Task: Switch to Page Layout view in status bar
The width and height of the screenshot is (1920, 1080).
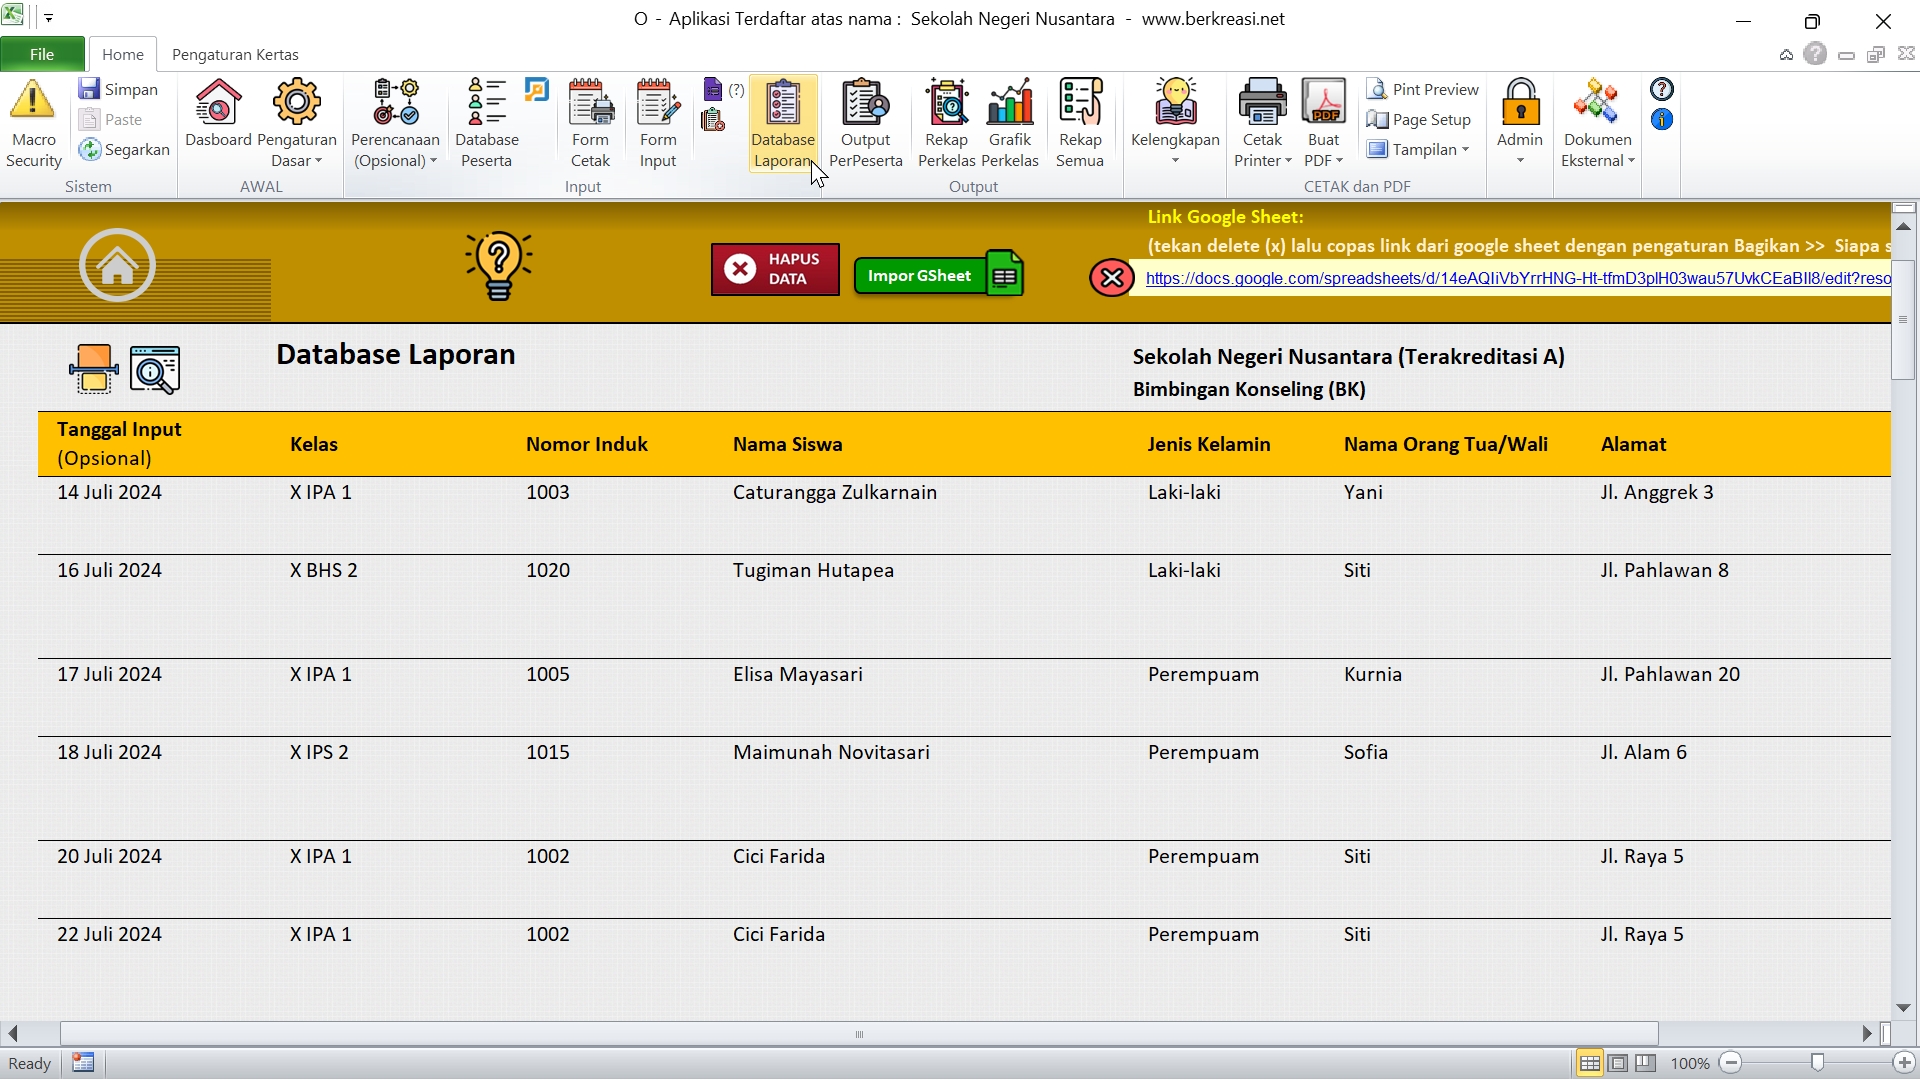Action: [1618, 1063]
